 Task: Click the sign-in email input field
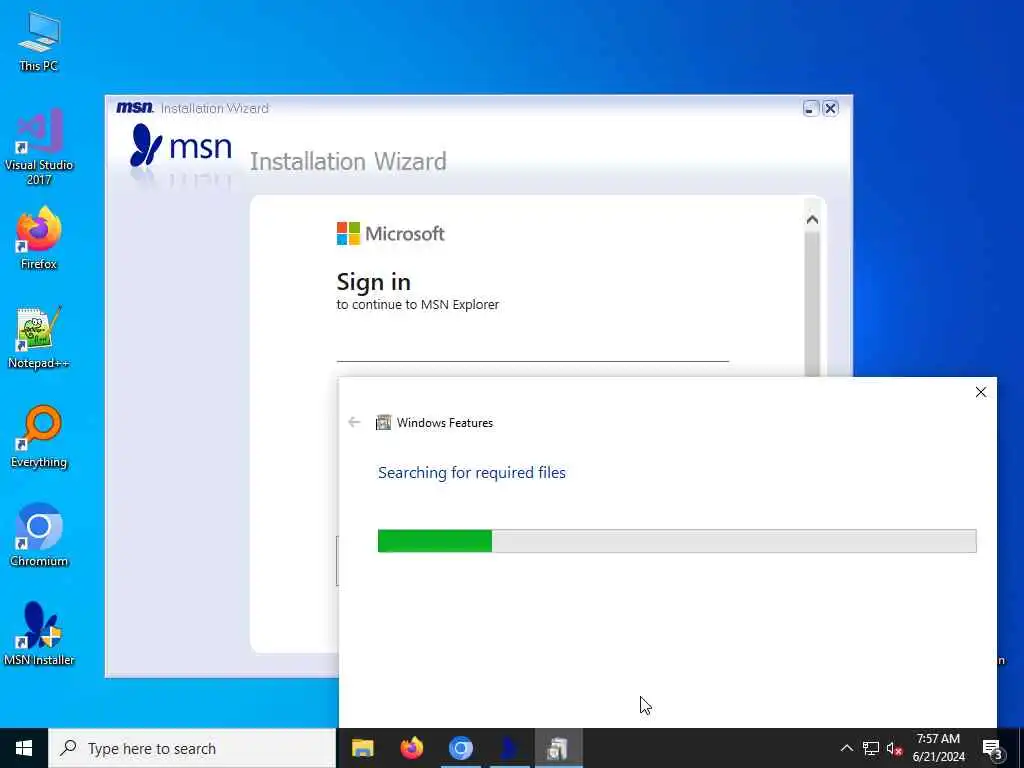[532, 347]
